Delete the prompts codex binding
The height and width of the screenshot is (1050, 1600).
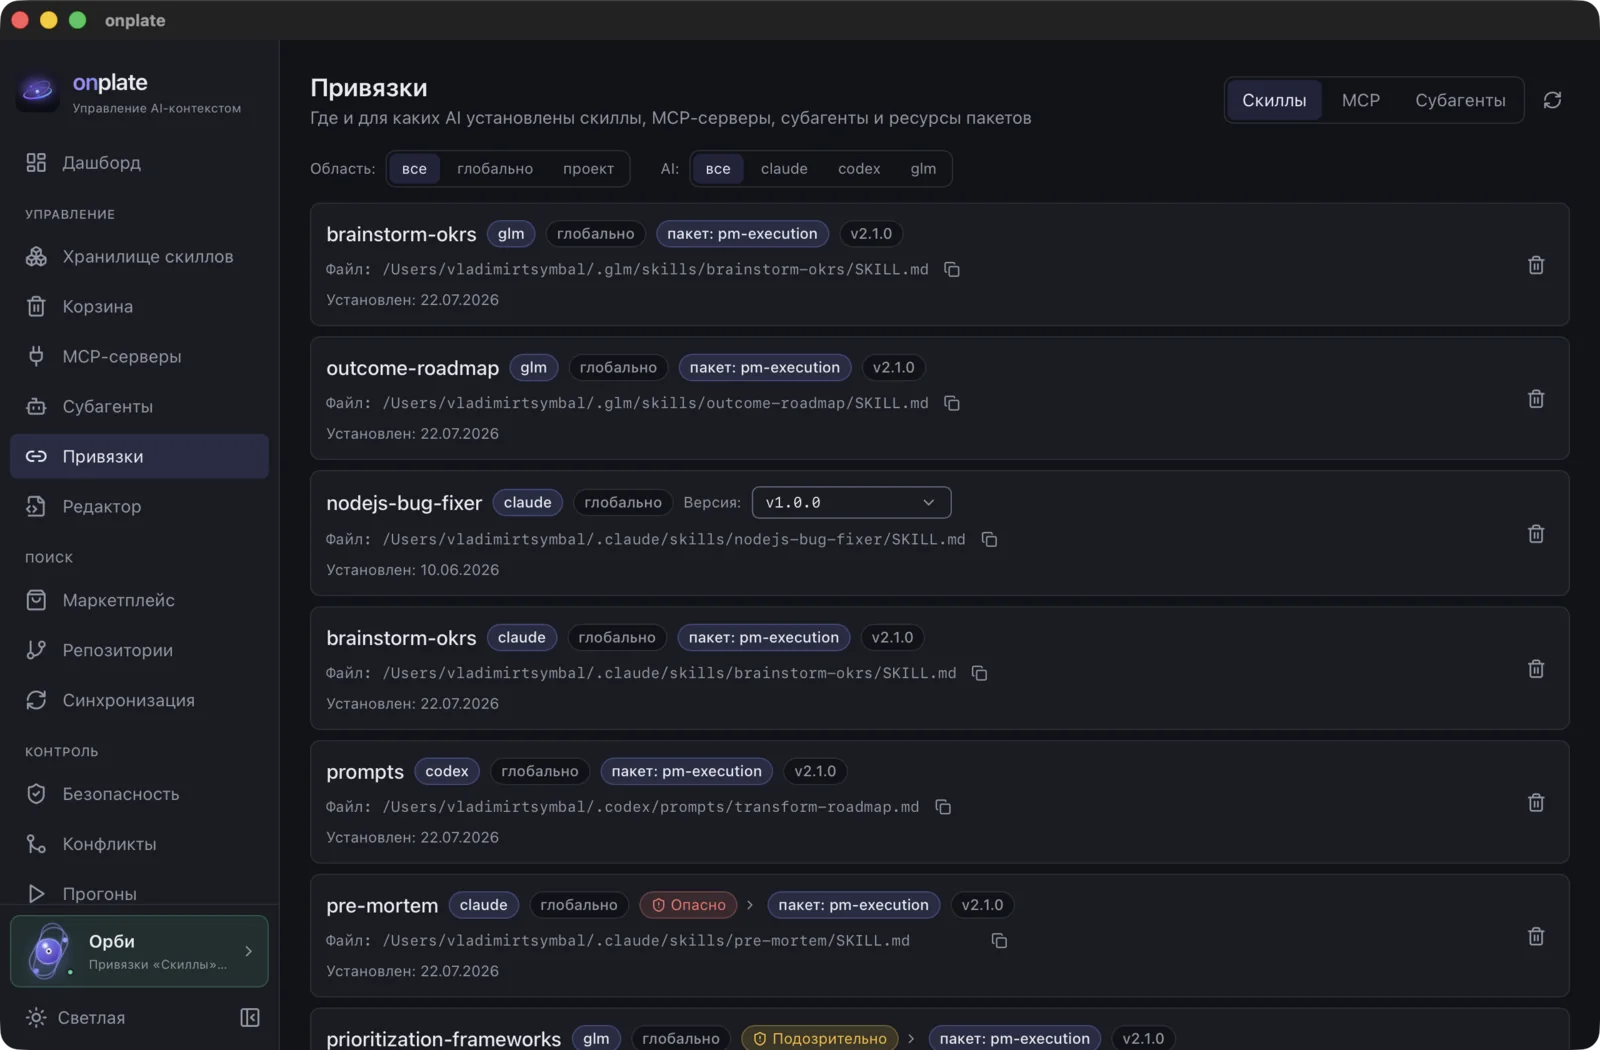click(1536, 803)
